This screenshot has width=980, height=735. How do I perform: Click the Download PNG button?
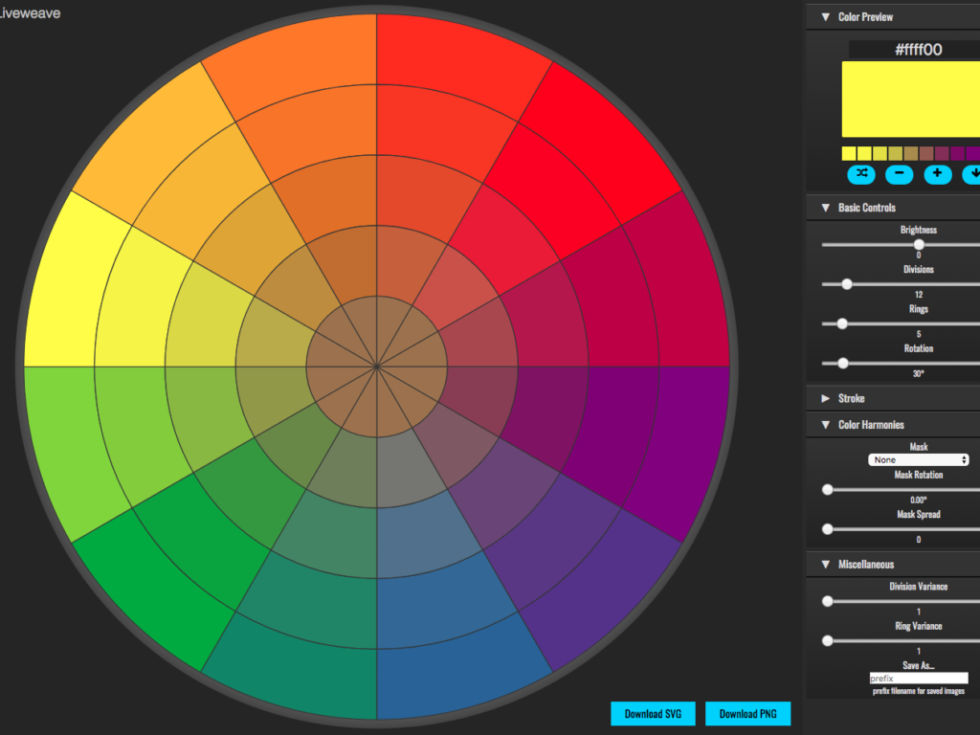[x=748, y=713]
